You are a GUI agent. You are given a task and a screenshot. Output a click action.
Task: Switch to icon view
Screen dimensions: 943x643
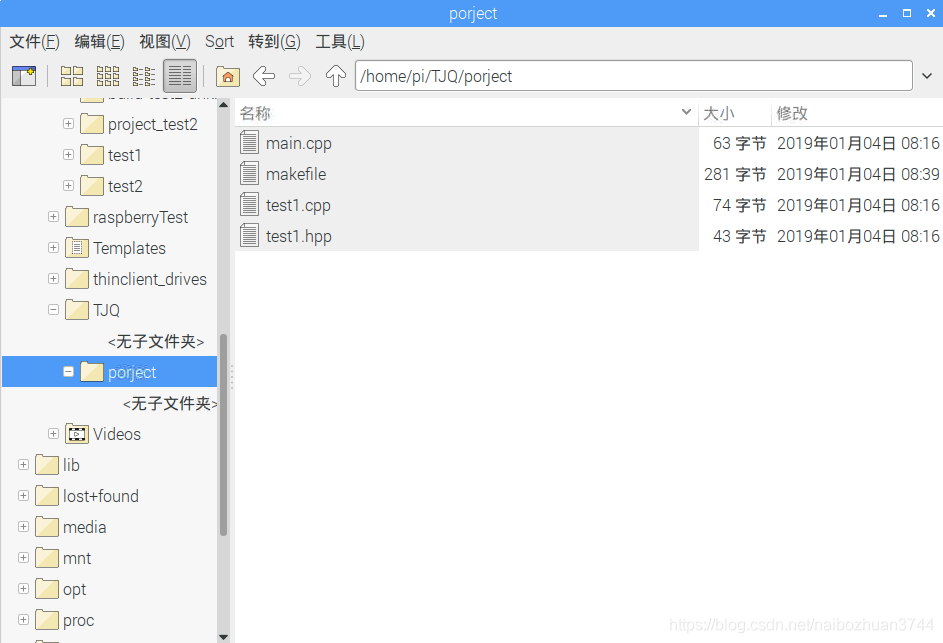(x=71, y=75)
